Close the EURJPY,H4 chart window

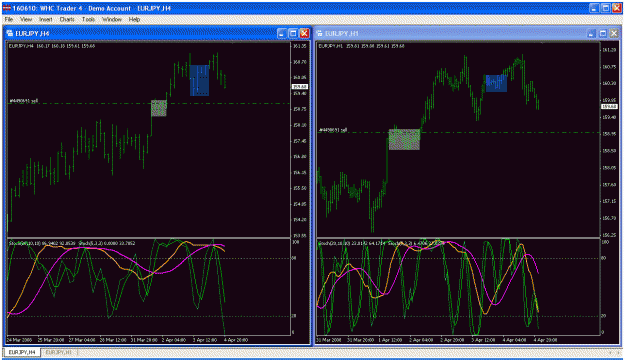pyautogui.click(x=304, y=33)
